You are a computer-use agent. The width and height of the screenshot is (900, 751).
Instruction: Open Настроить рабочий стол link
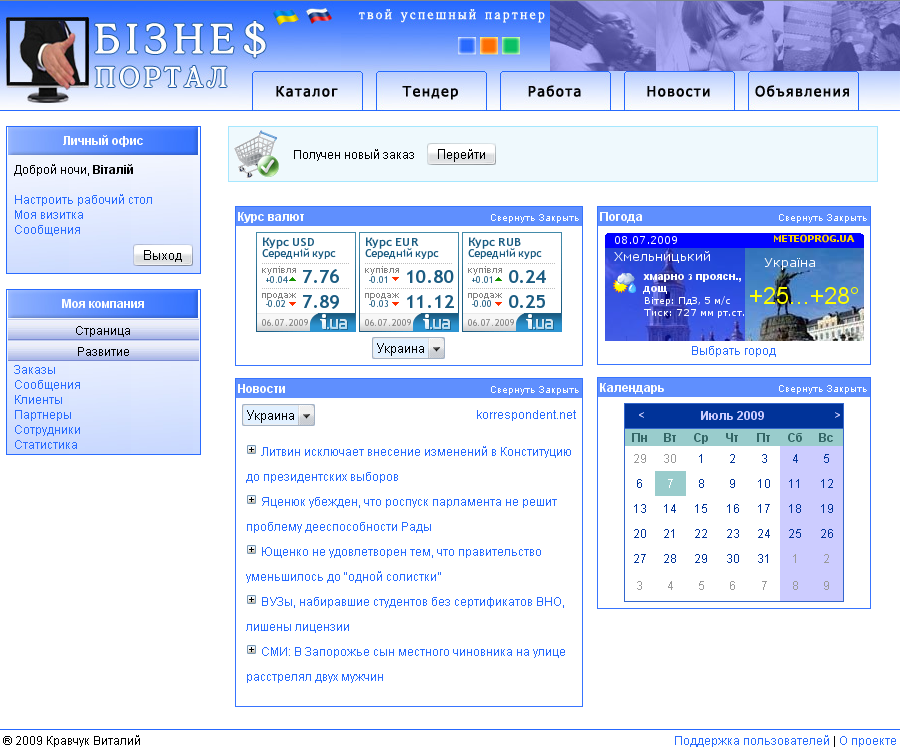tap(83, 200)
